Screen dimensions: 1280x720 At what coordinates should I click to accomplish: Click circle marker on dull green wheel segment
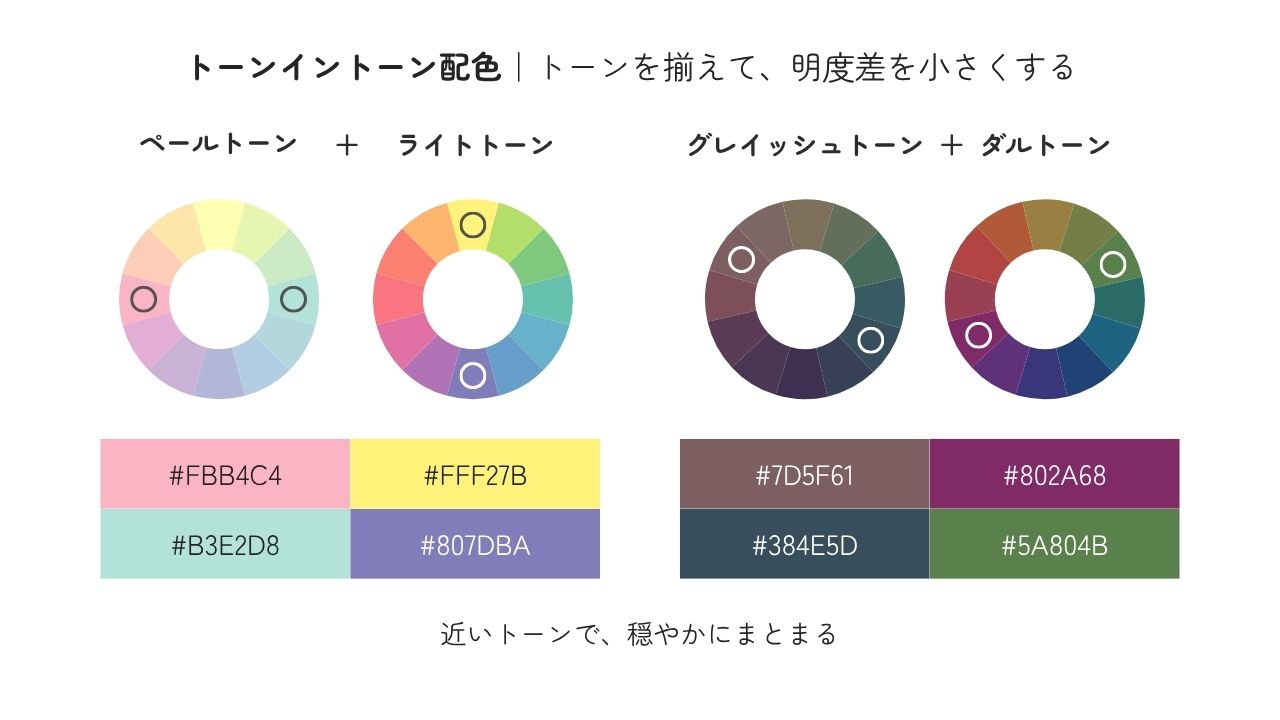coord(1113,264)
